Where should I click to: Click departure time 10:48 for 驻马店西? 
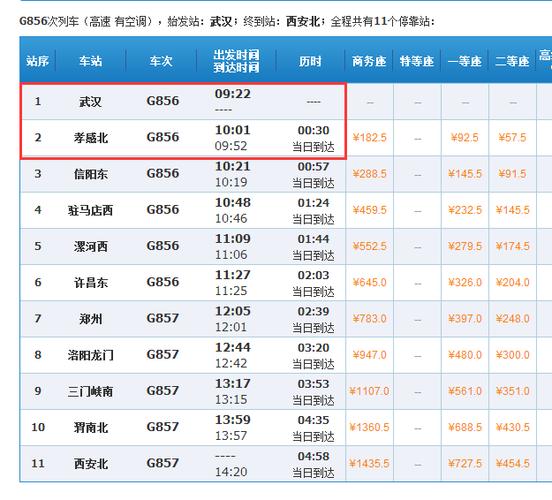coord(233,202)
